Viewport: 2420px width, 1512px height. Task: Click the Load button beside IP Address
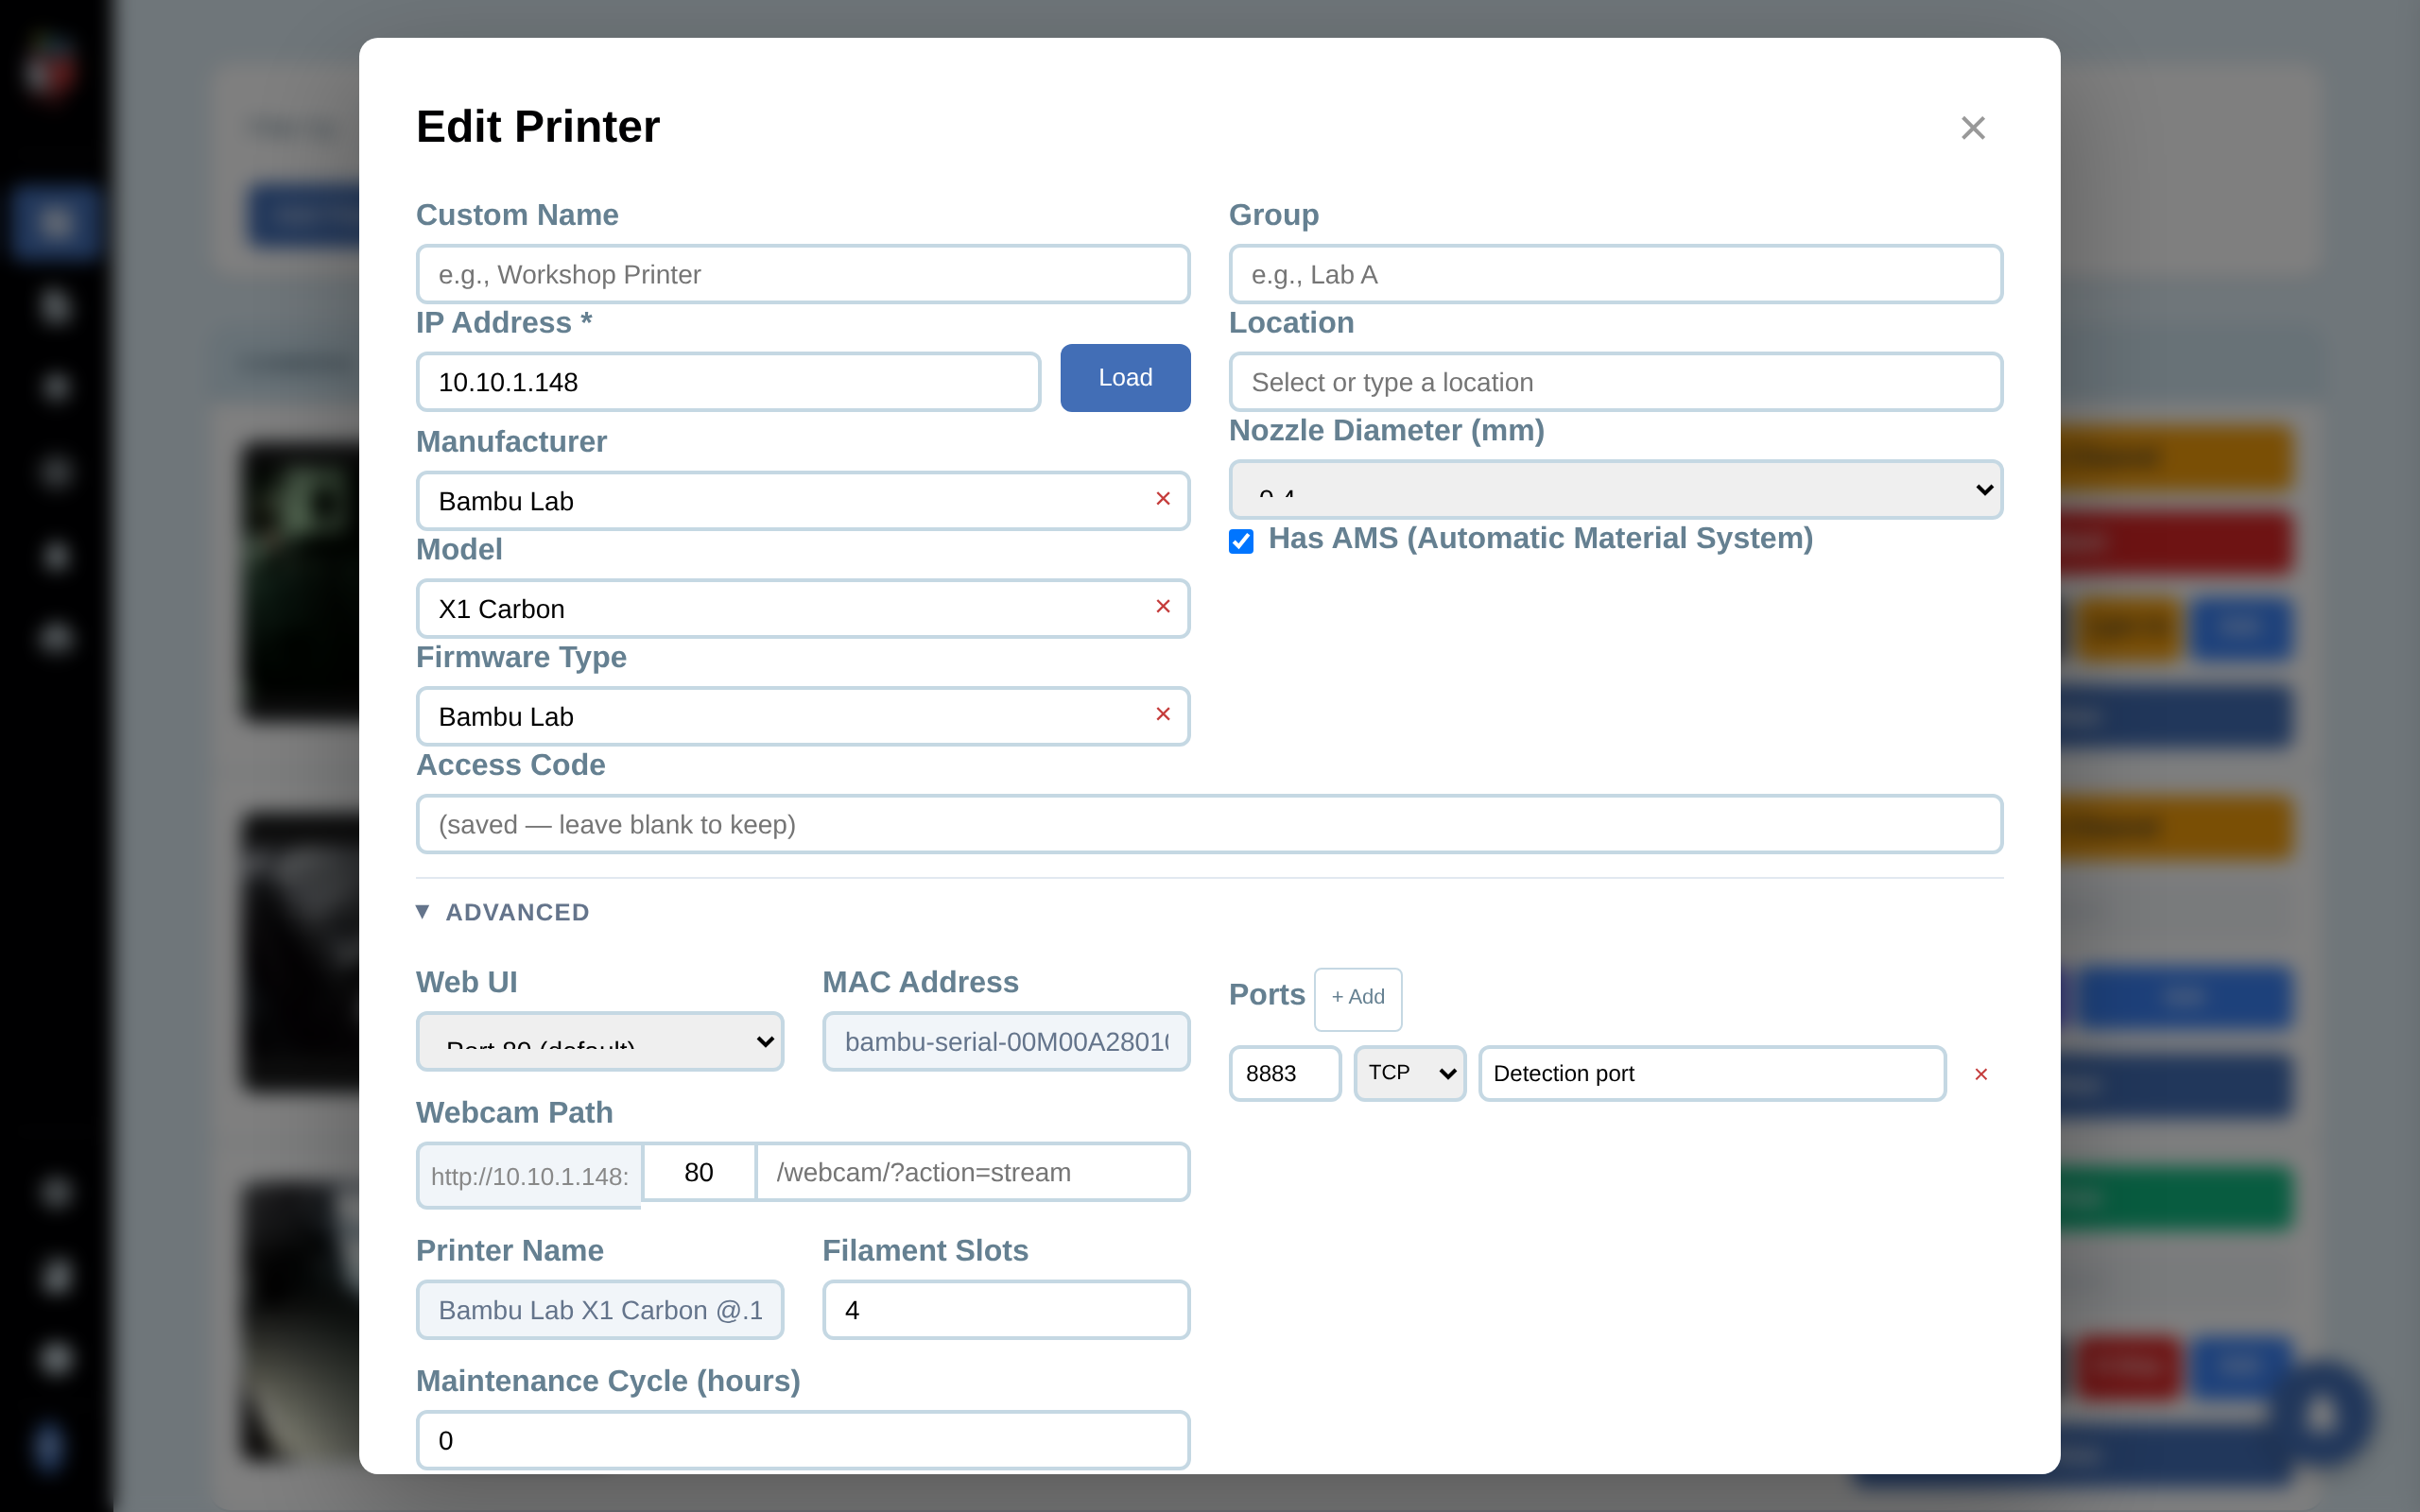1125,378
